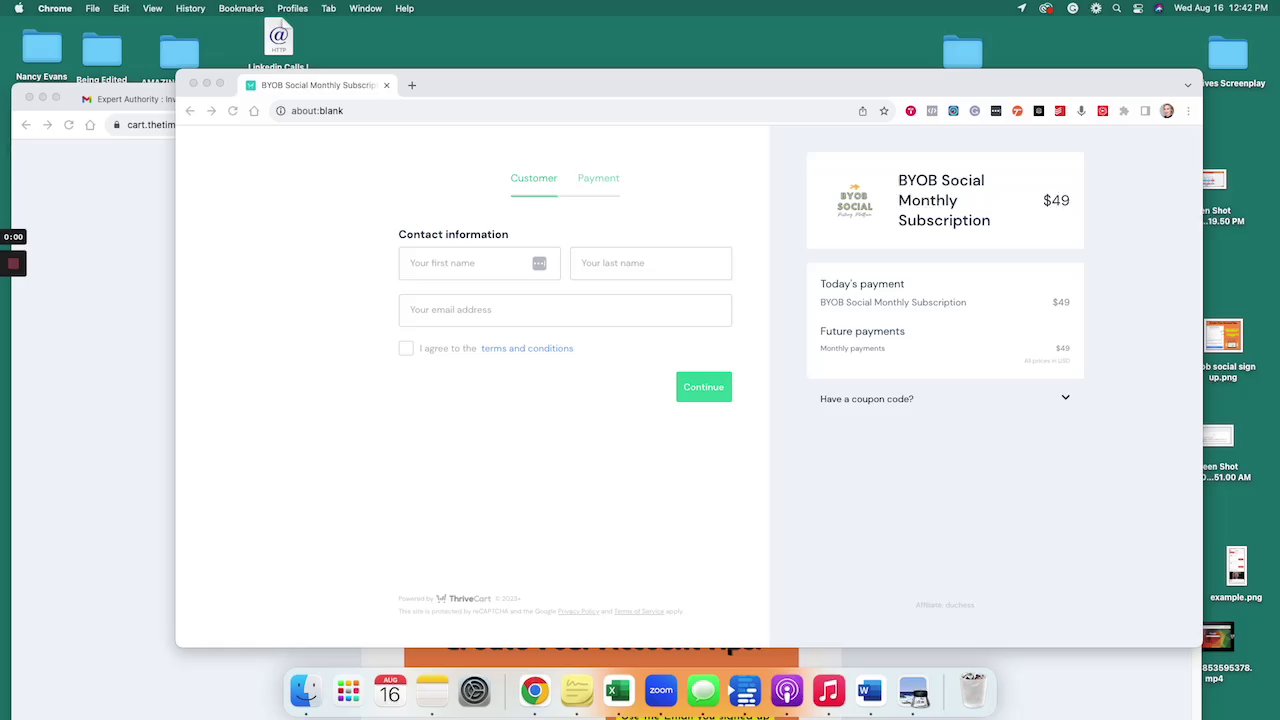Open the reCAPTCHA Terms of Service link
Screen dimensions: 1280x720
[638, 611]
